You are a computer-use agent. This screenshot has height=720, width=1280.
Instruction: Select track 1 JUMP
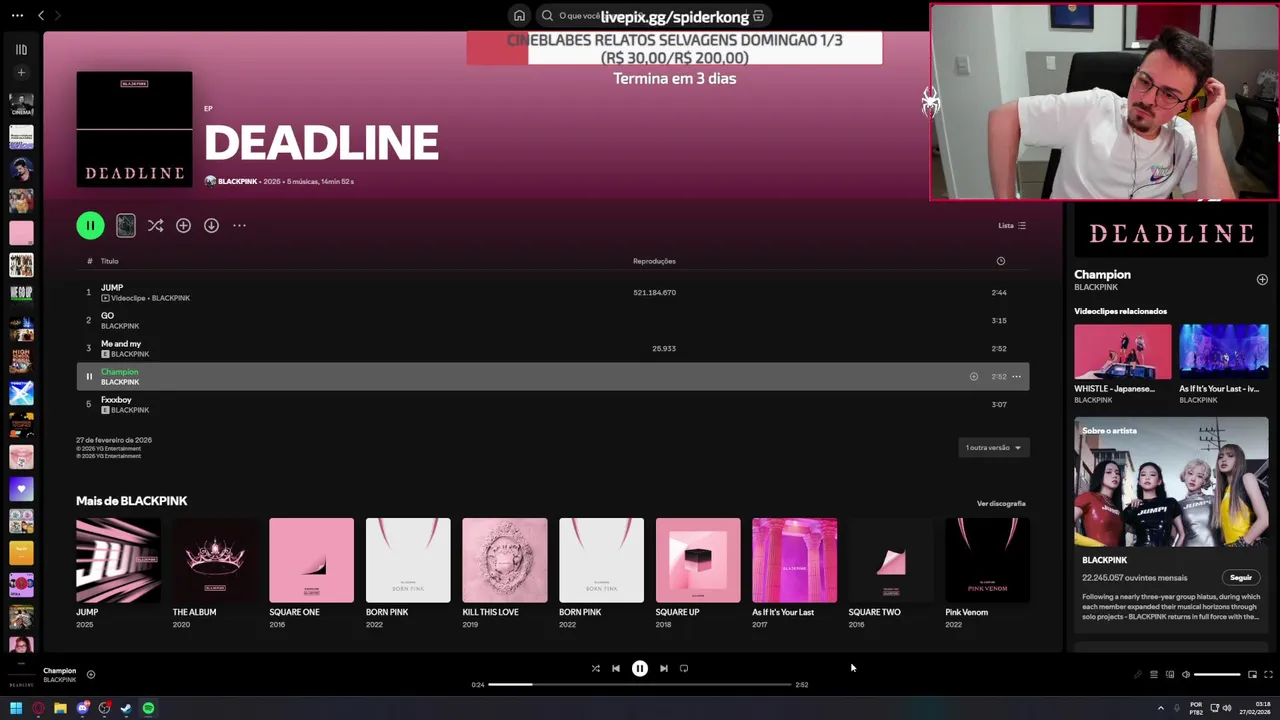(552, 293)
